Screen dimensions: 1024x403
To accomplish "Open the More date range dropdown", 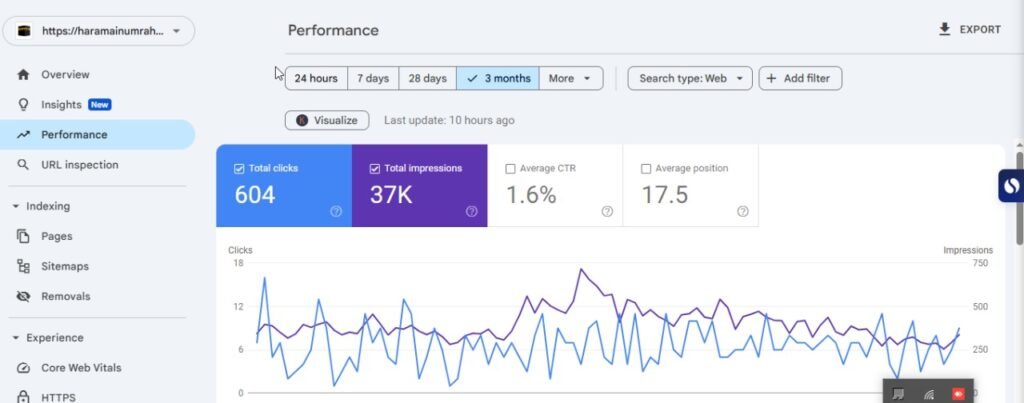I will point(571,78).
